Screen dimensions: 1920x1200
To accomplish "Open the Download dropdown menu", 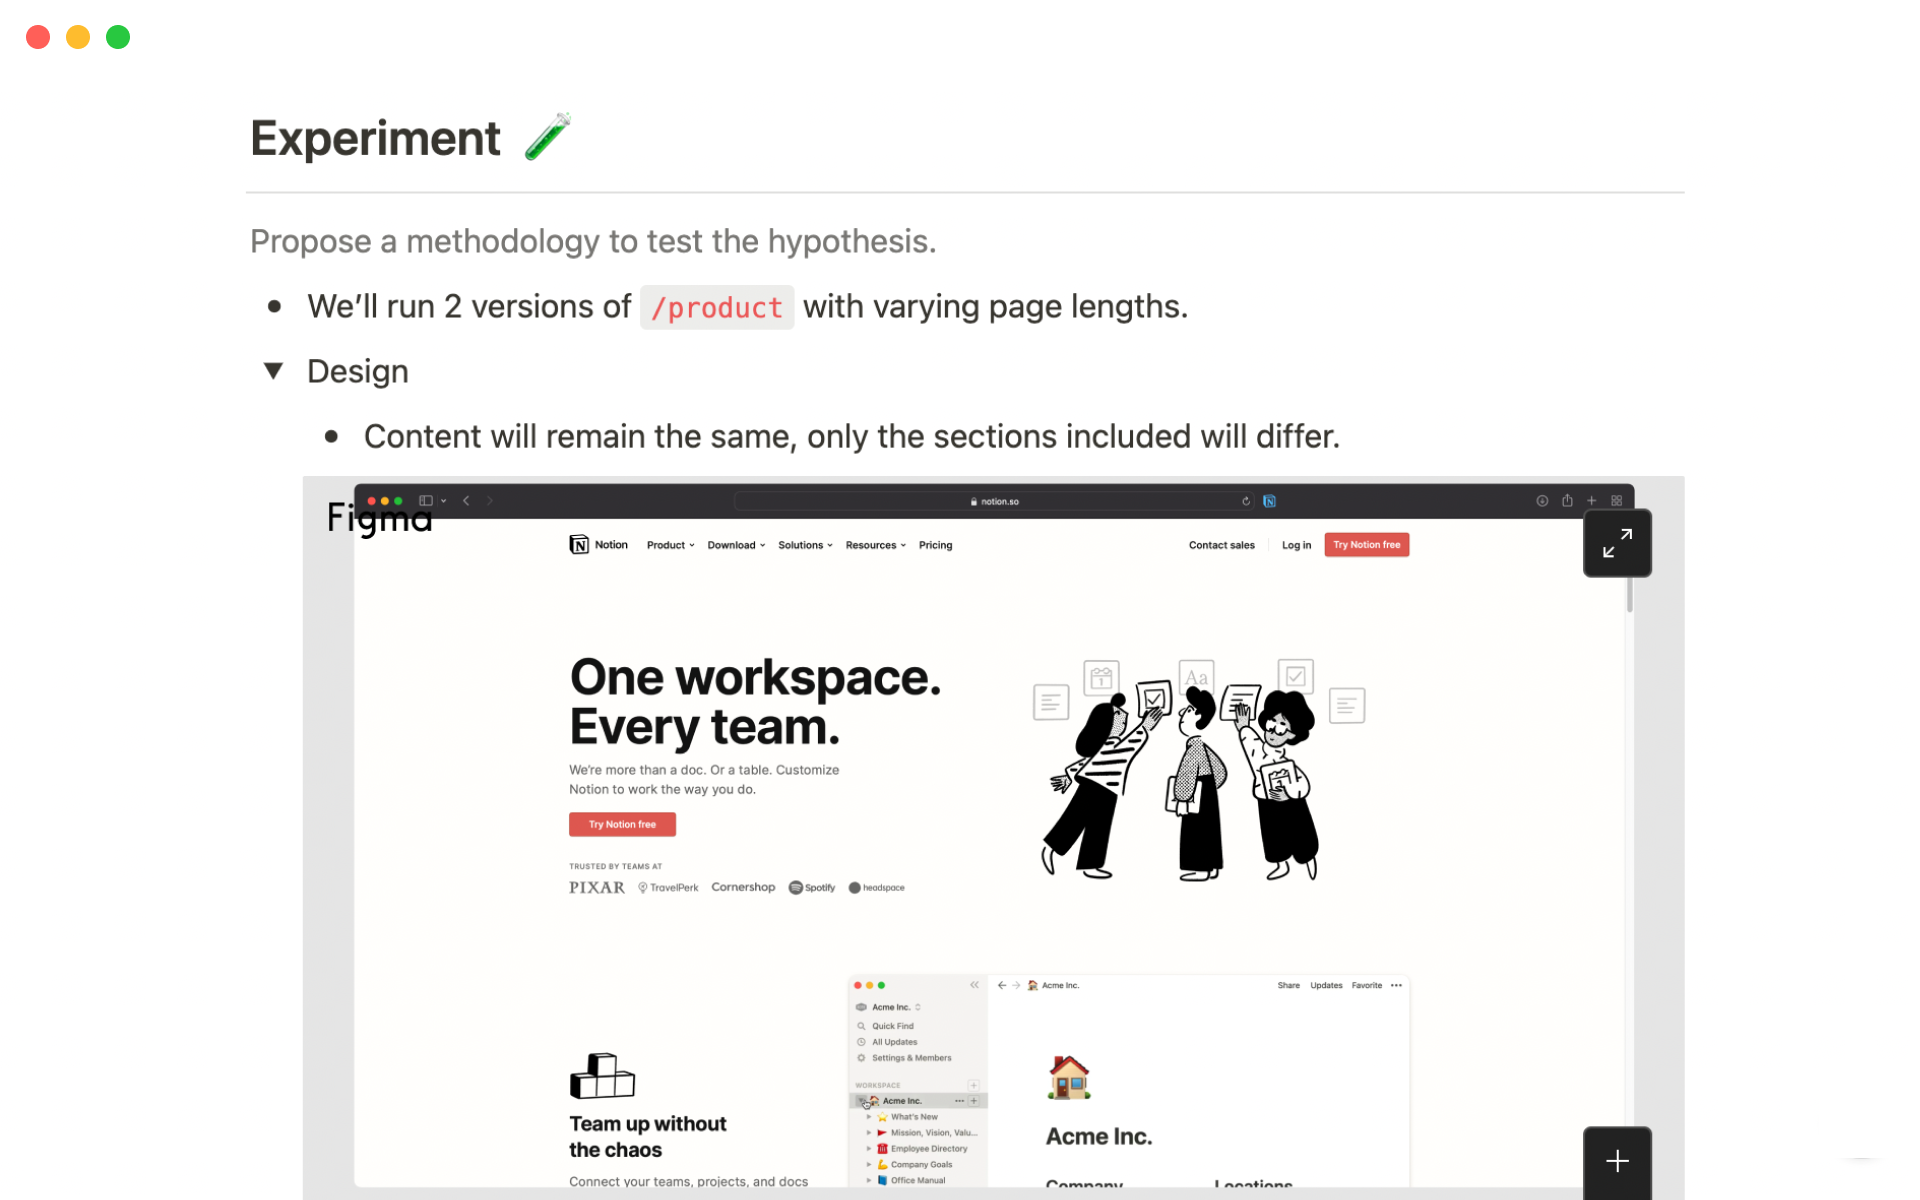I will [736, 545].
